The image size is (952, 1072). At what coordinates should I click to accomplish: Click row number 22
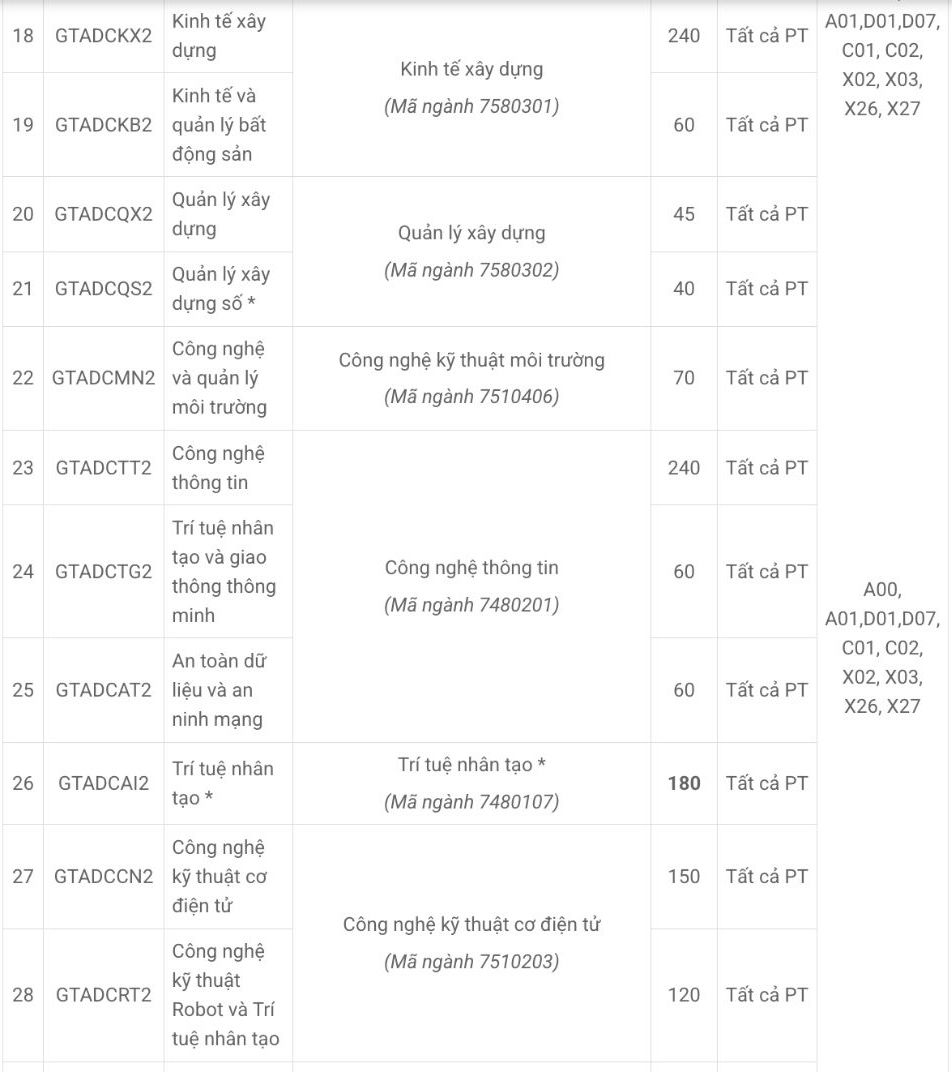[x=22, y=378]
